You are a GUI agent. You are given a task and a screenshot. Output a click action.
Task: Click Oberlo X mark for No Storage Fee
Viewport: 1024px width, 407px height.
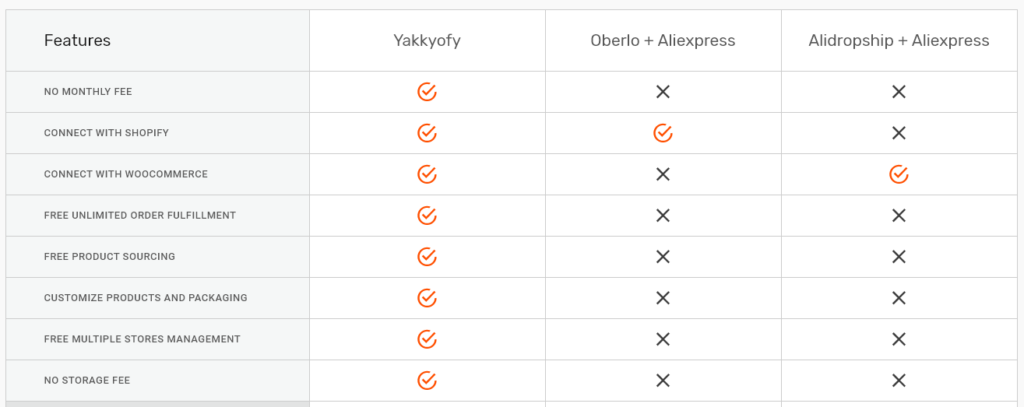point(663,380)
